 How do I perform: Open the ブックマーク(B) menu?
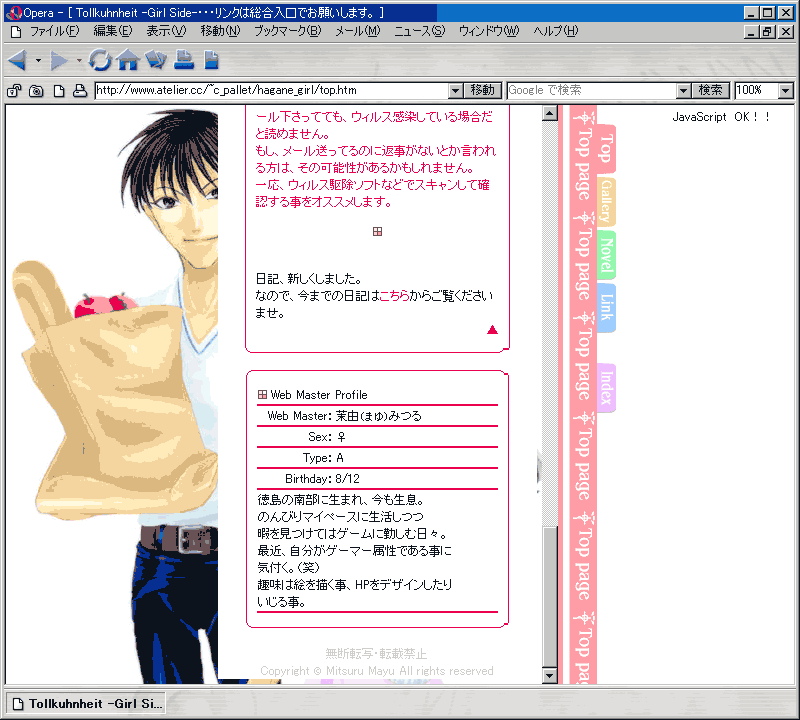pyautogui.click(x=288, y=31)
